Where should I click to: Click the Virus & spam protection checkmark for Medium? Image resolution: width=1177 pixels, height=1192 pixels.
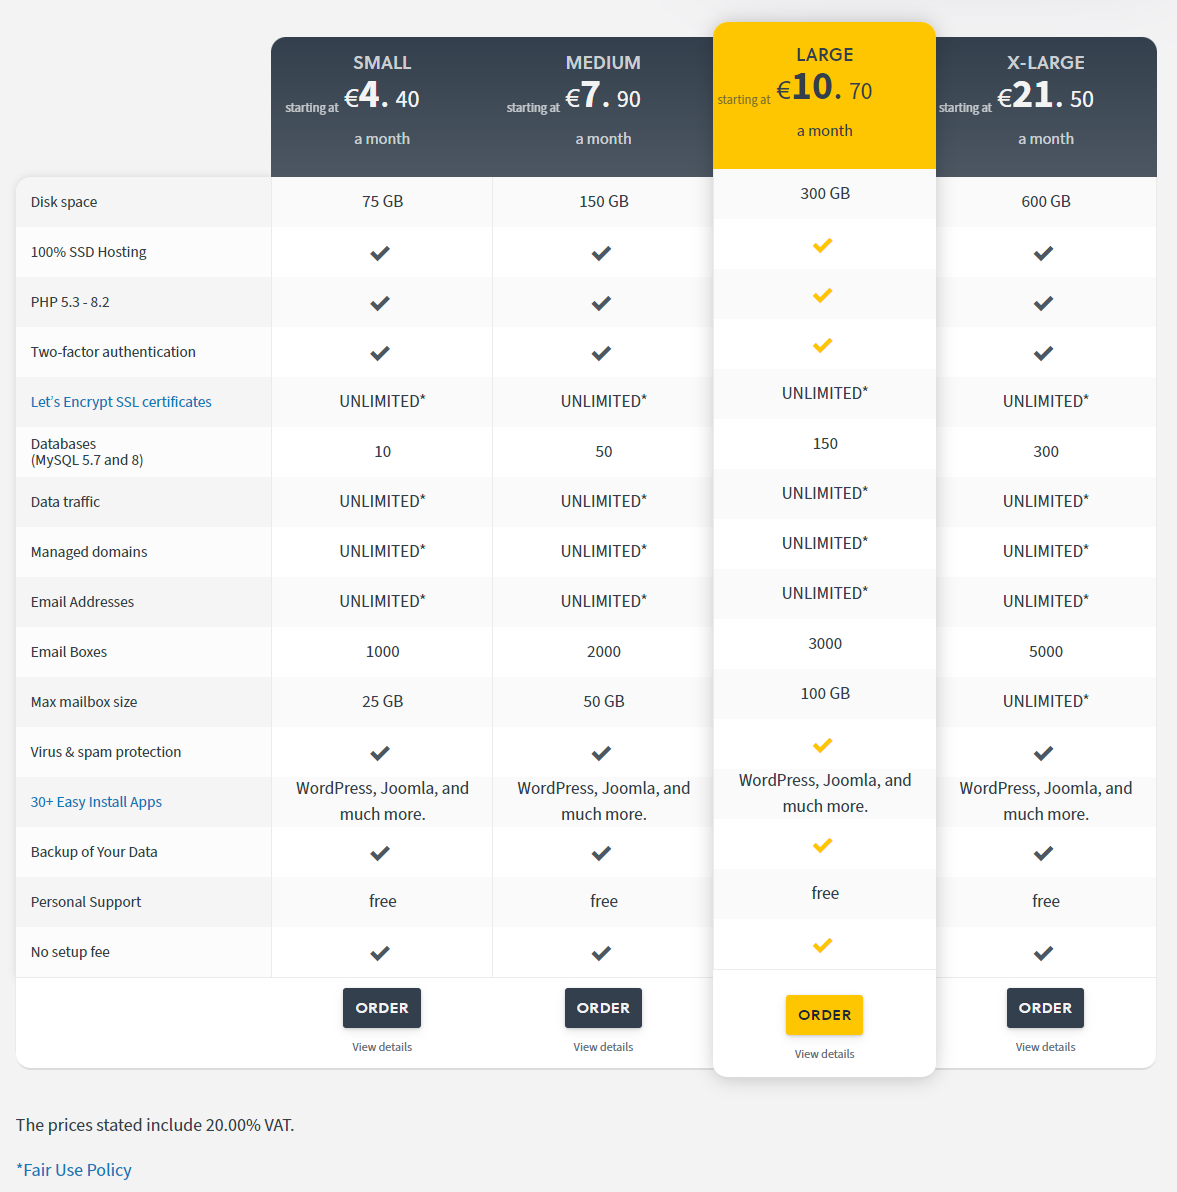(x=601, y=753)
